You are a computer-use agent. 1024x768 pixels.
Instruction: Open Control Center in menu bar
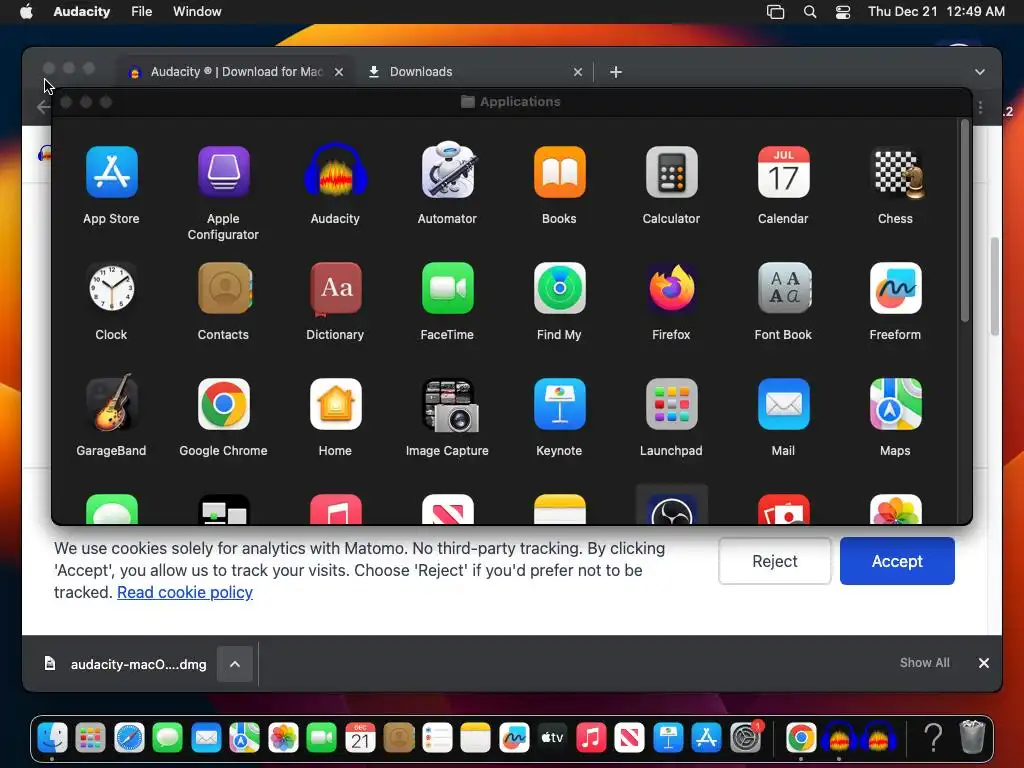point(843,12)
